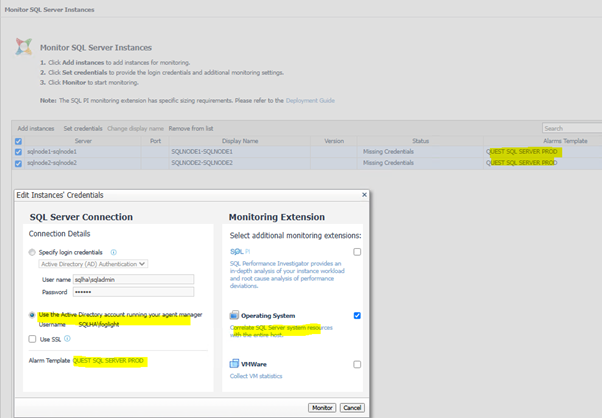Click the SQL Performance Investigator description text

(x=287, y=275)
